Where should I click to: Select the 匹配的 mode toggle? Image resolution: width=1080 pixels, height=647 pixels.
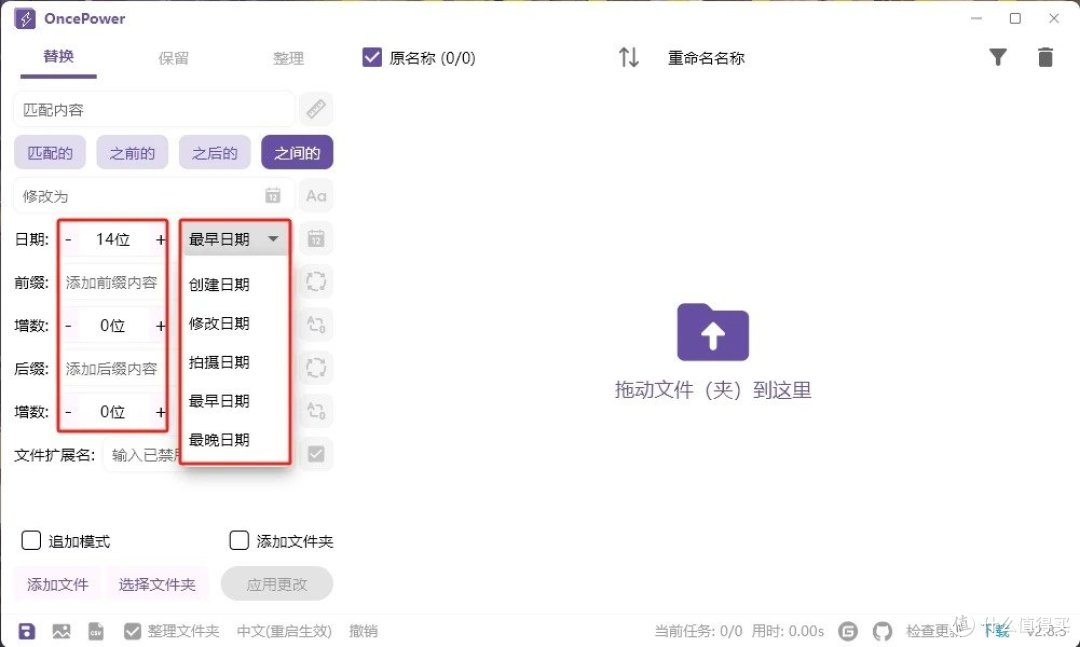click(50, 152)
